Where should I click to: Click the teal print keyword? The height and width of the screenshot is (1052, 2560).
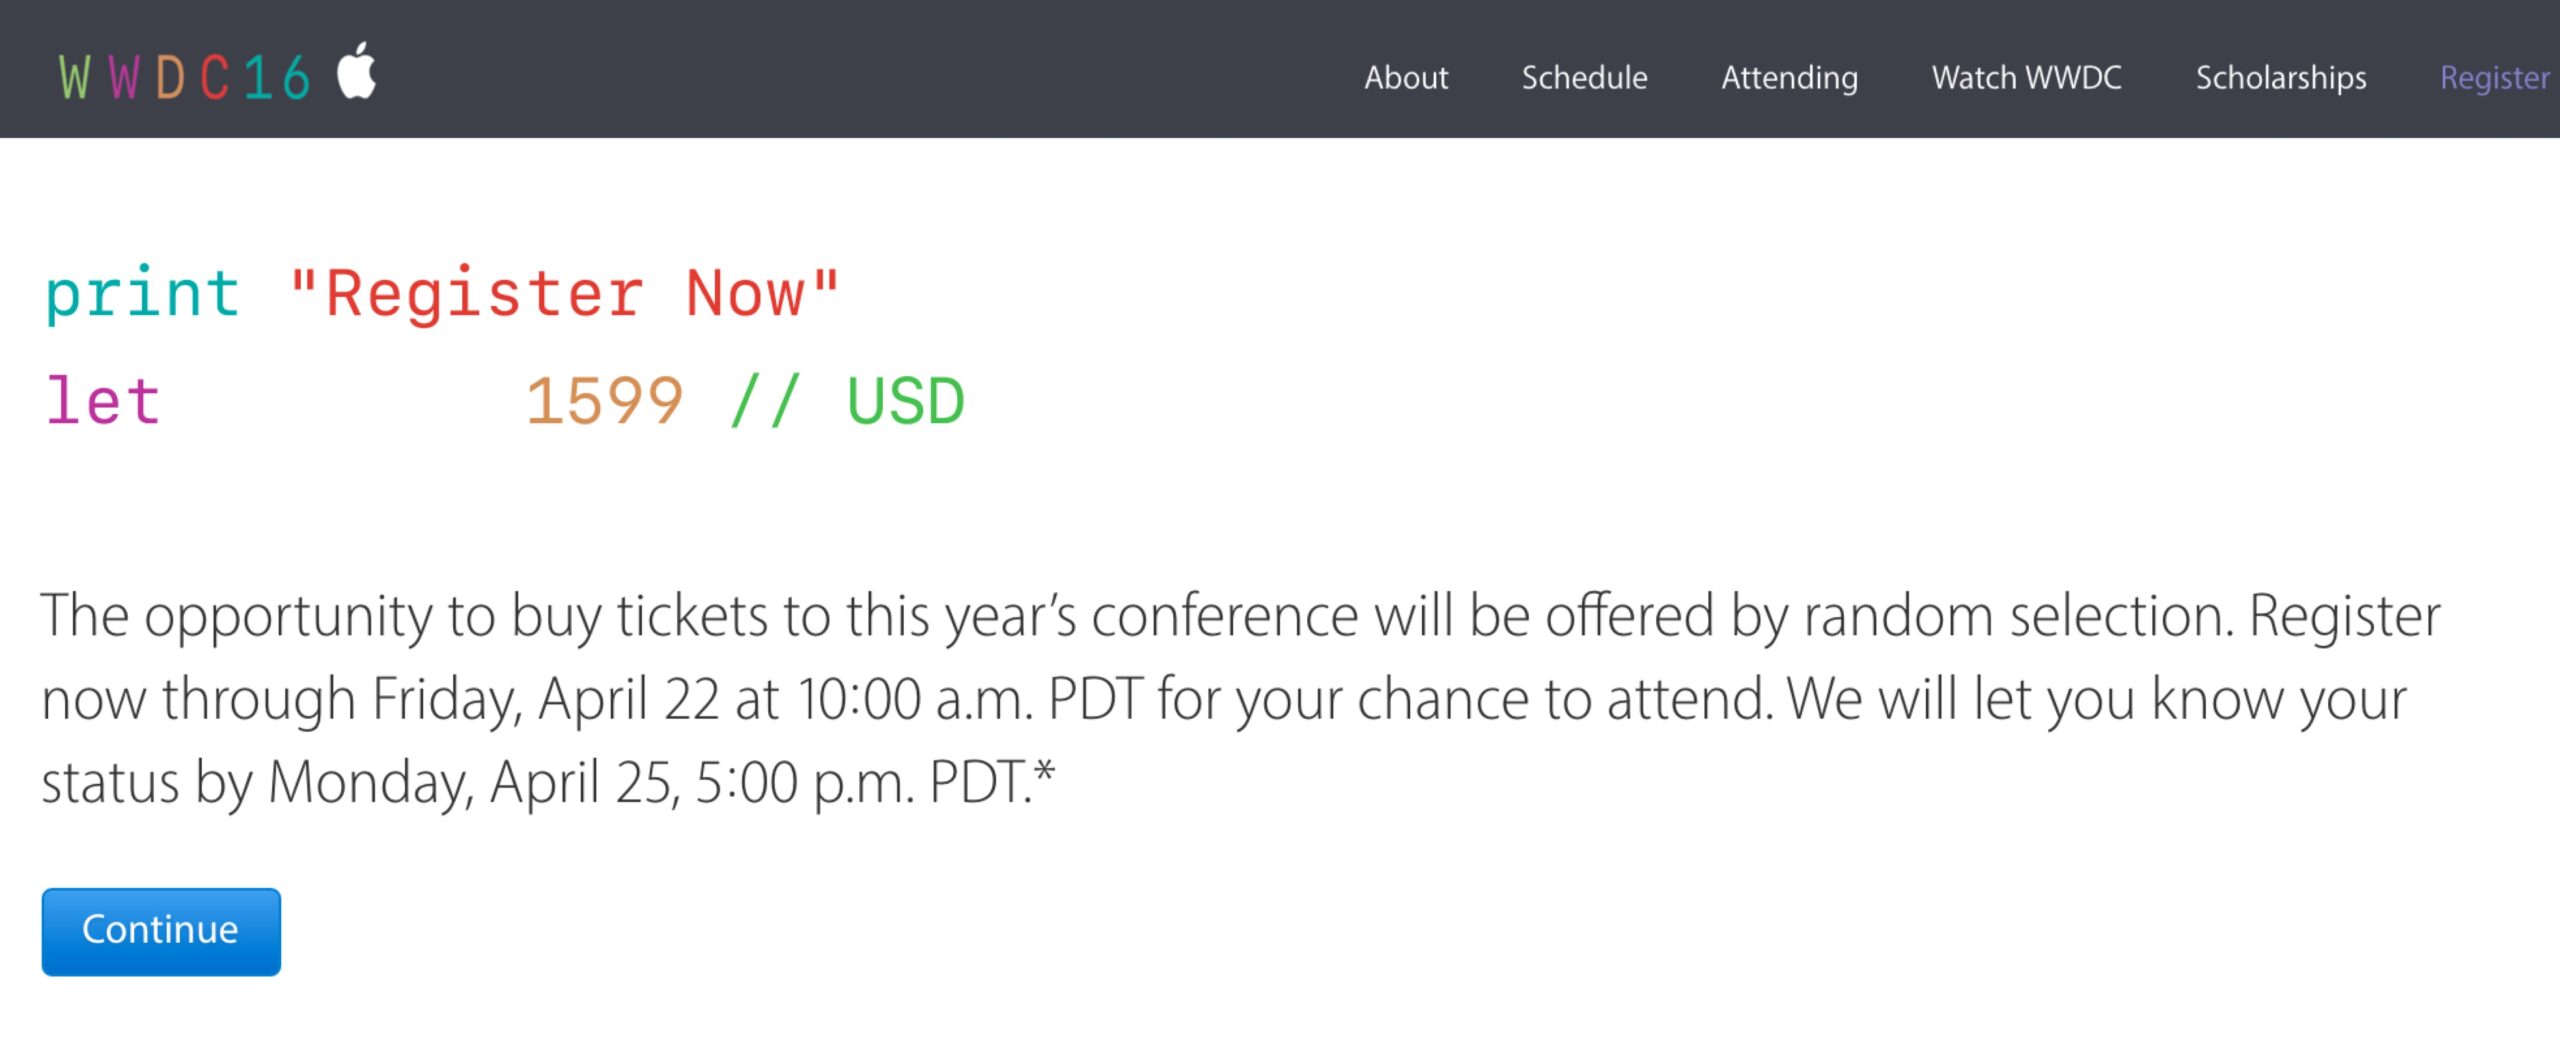143,295
